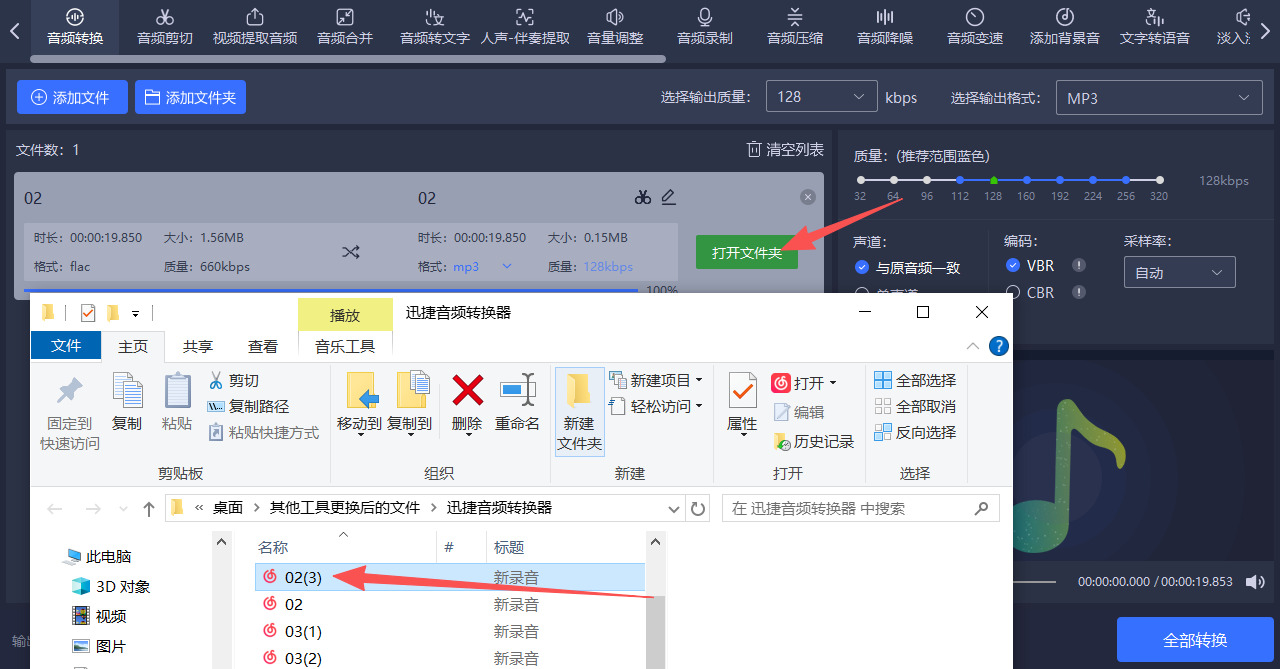Switch to the 文件 tab in Explorer
This screenshot has width=1280, height=669.
click(x=66, y=345)
